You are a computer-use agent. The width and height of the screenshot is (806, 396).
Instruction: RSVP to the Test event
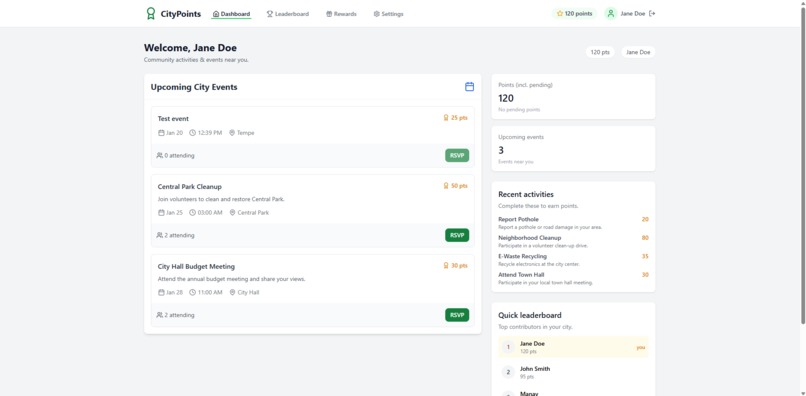tap(457, 155)
